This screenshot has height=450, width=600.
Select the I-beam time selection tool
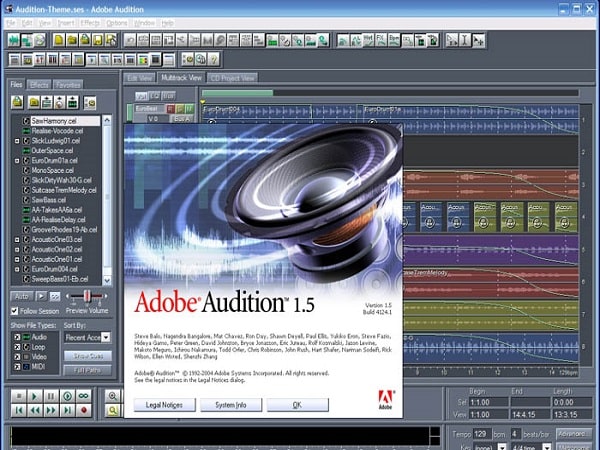coord(465,40)
